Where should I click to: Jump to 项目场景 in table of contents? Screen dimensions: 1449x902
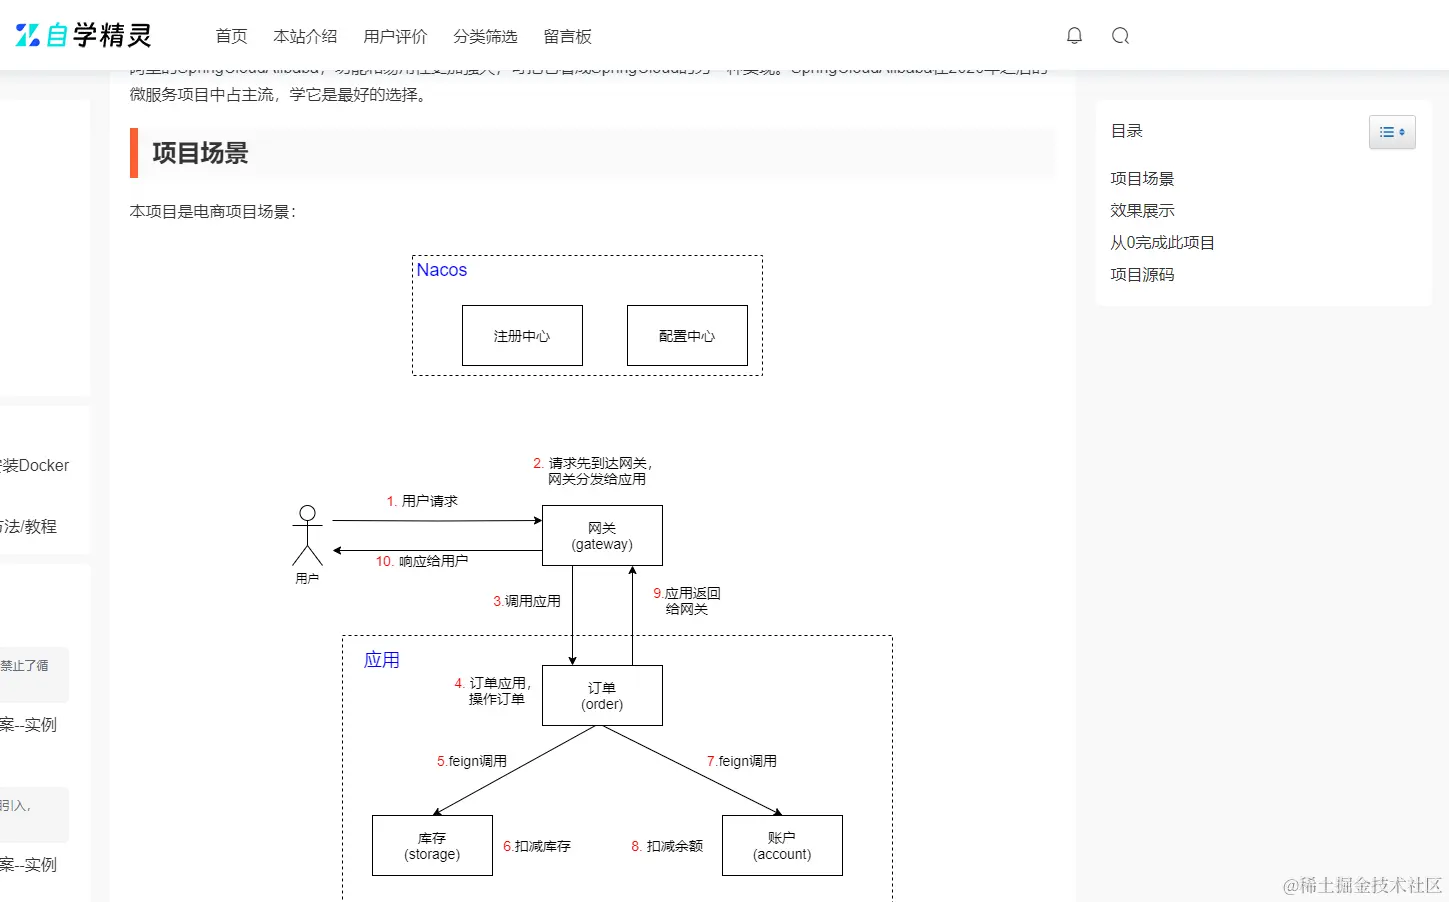coord(1142,179)
